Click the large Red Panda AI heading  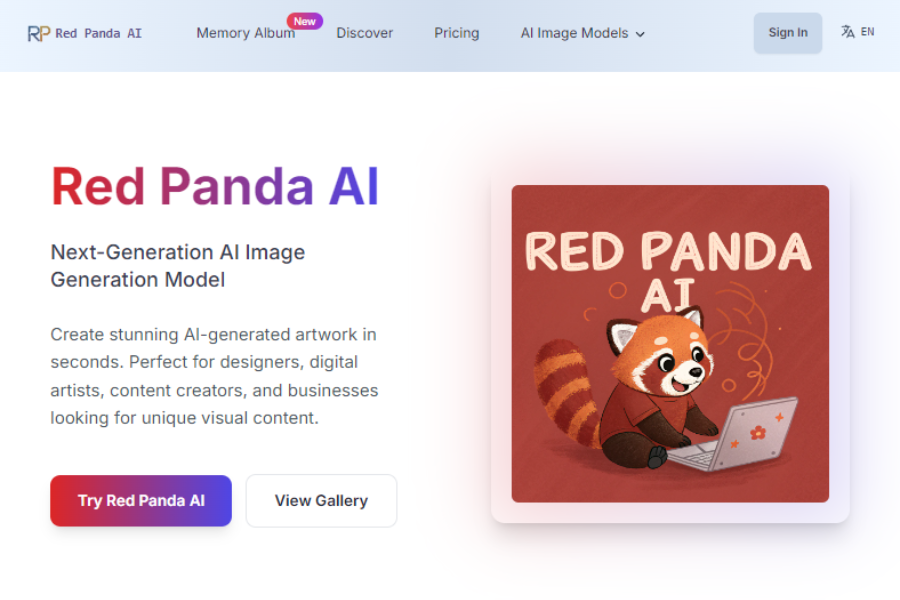(x=215, y=186)
